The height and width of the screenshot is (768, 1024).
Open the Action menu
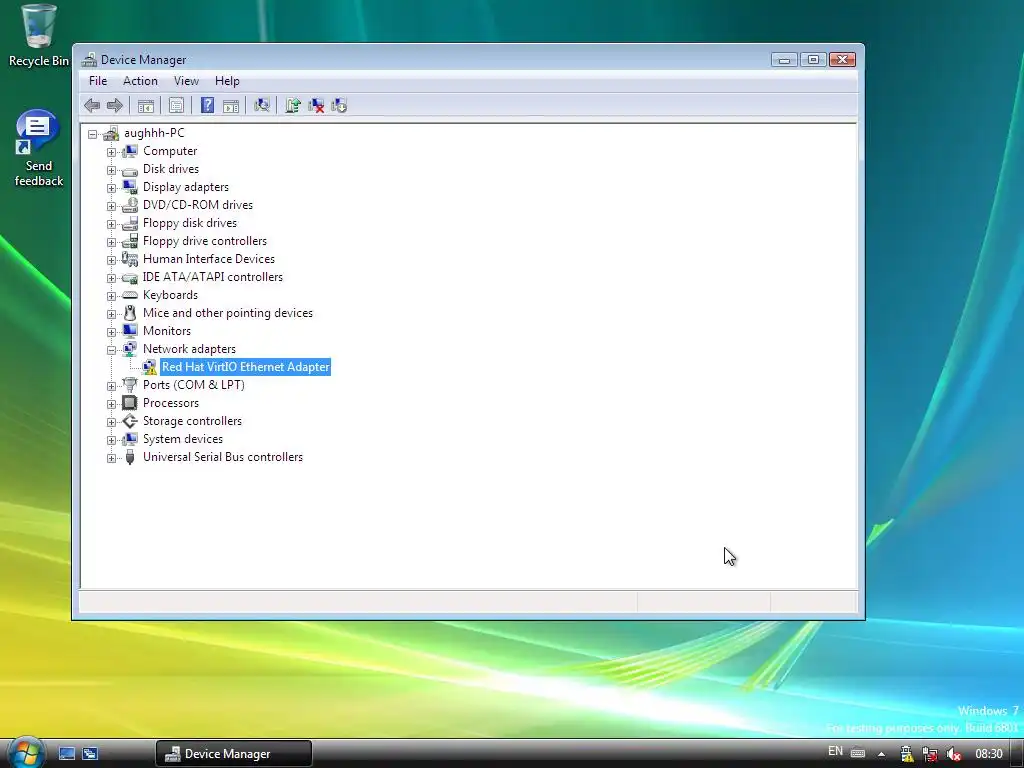tap(140, 81)
